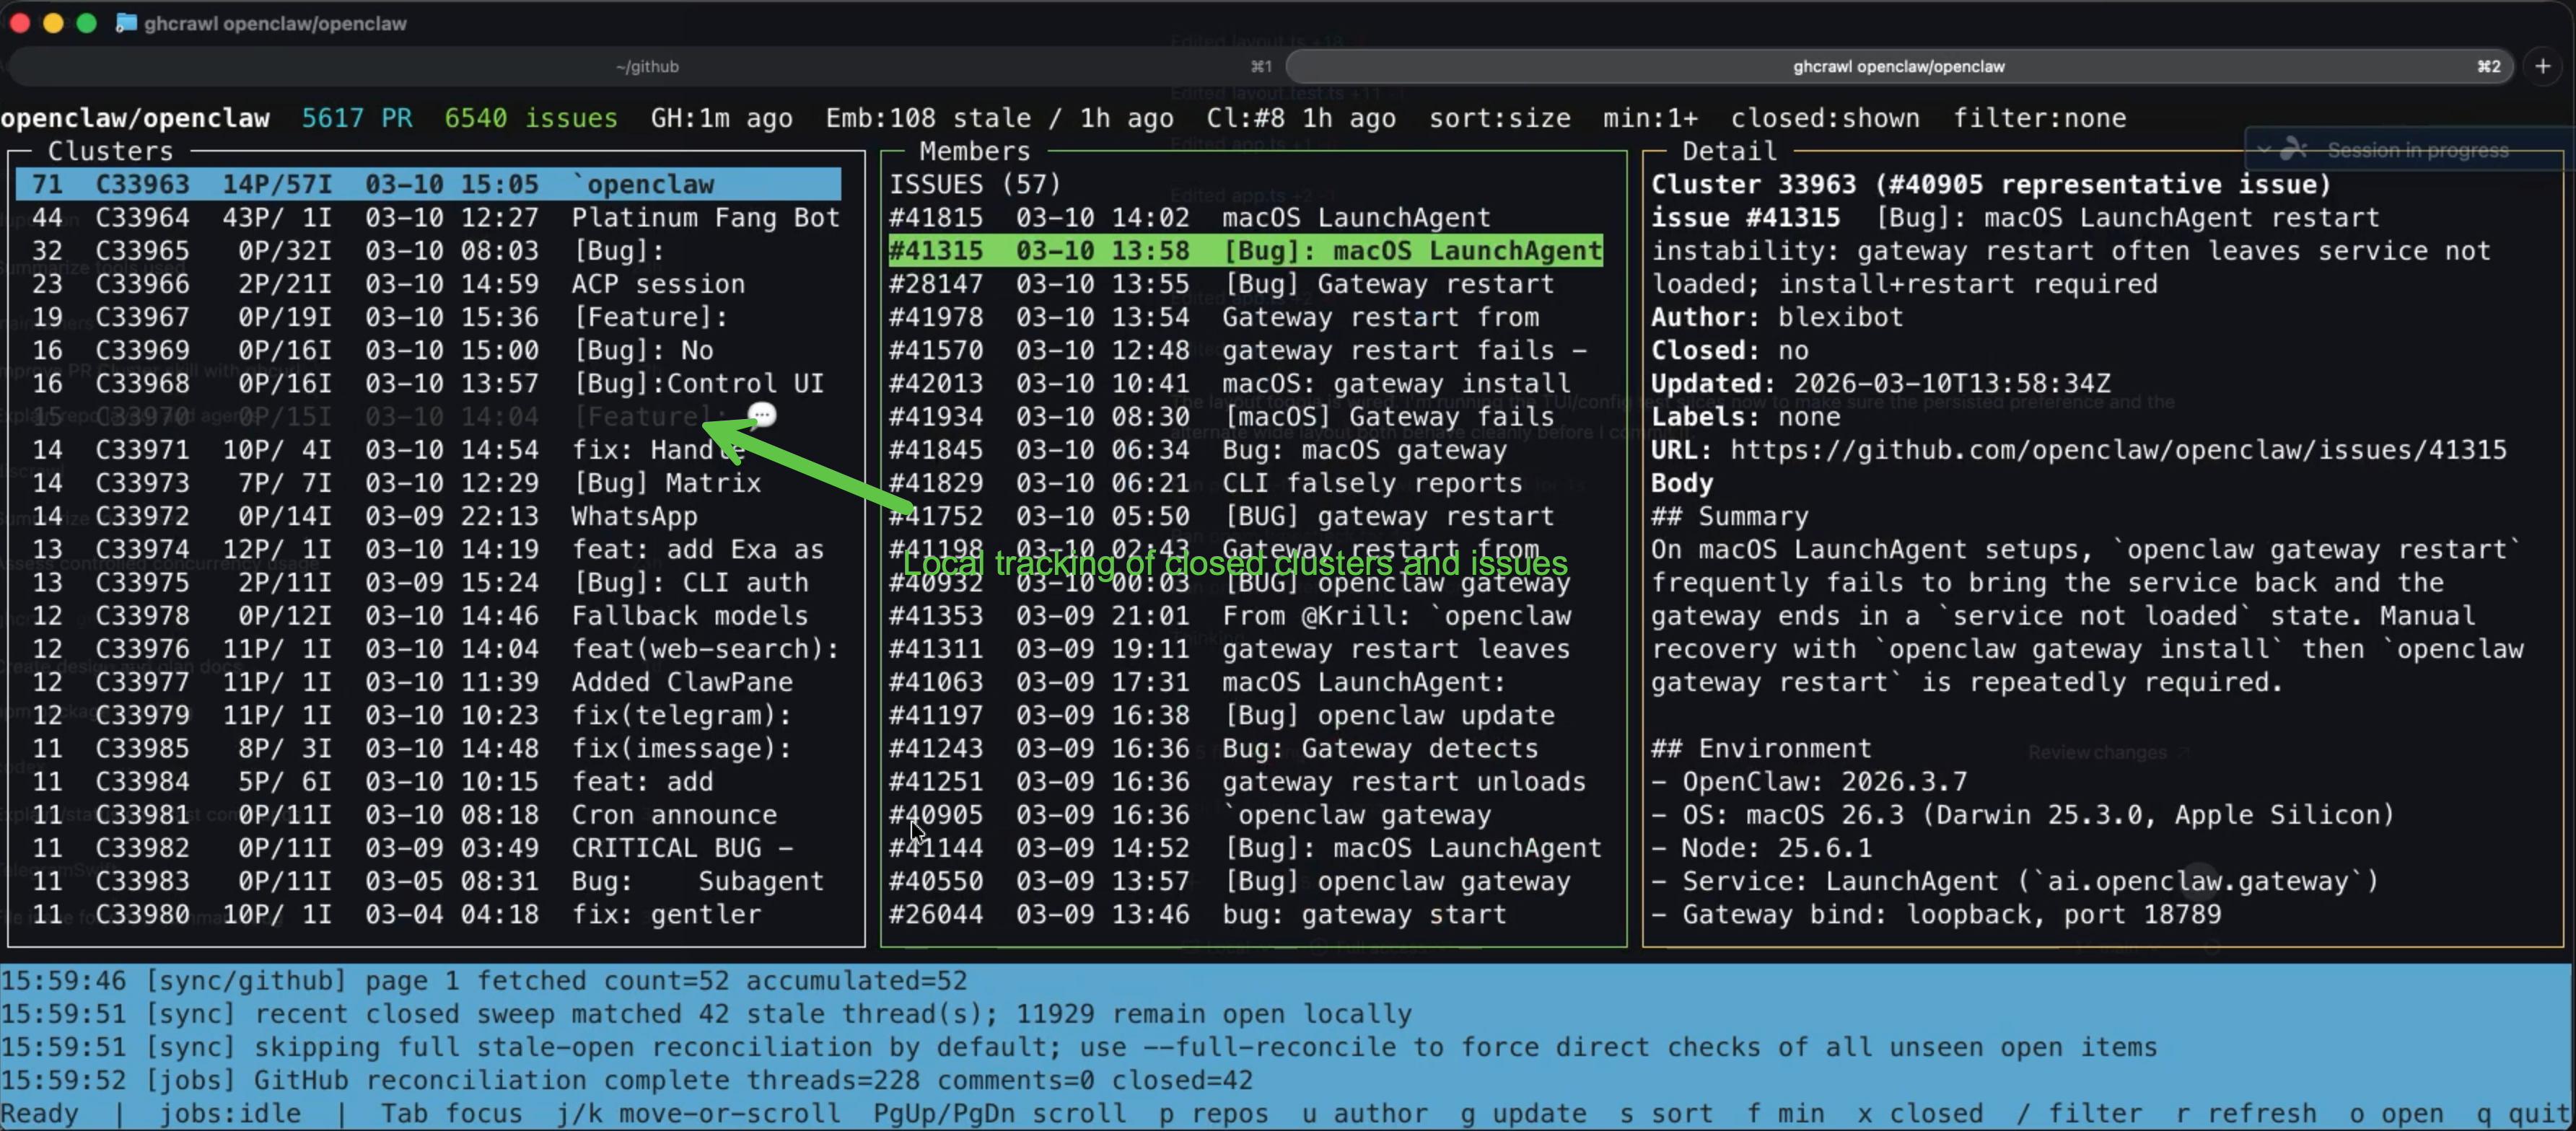Switch to the '~/github' terminal tab
The height and width of the screenshot is (1131, 2576).
click(x=648, y=66)
